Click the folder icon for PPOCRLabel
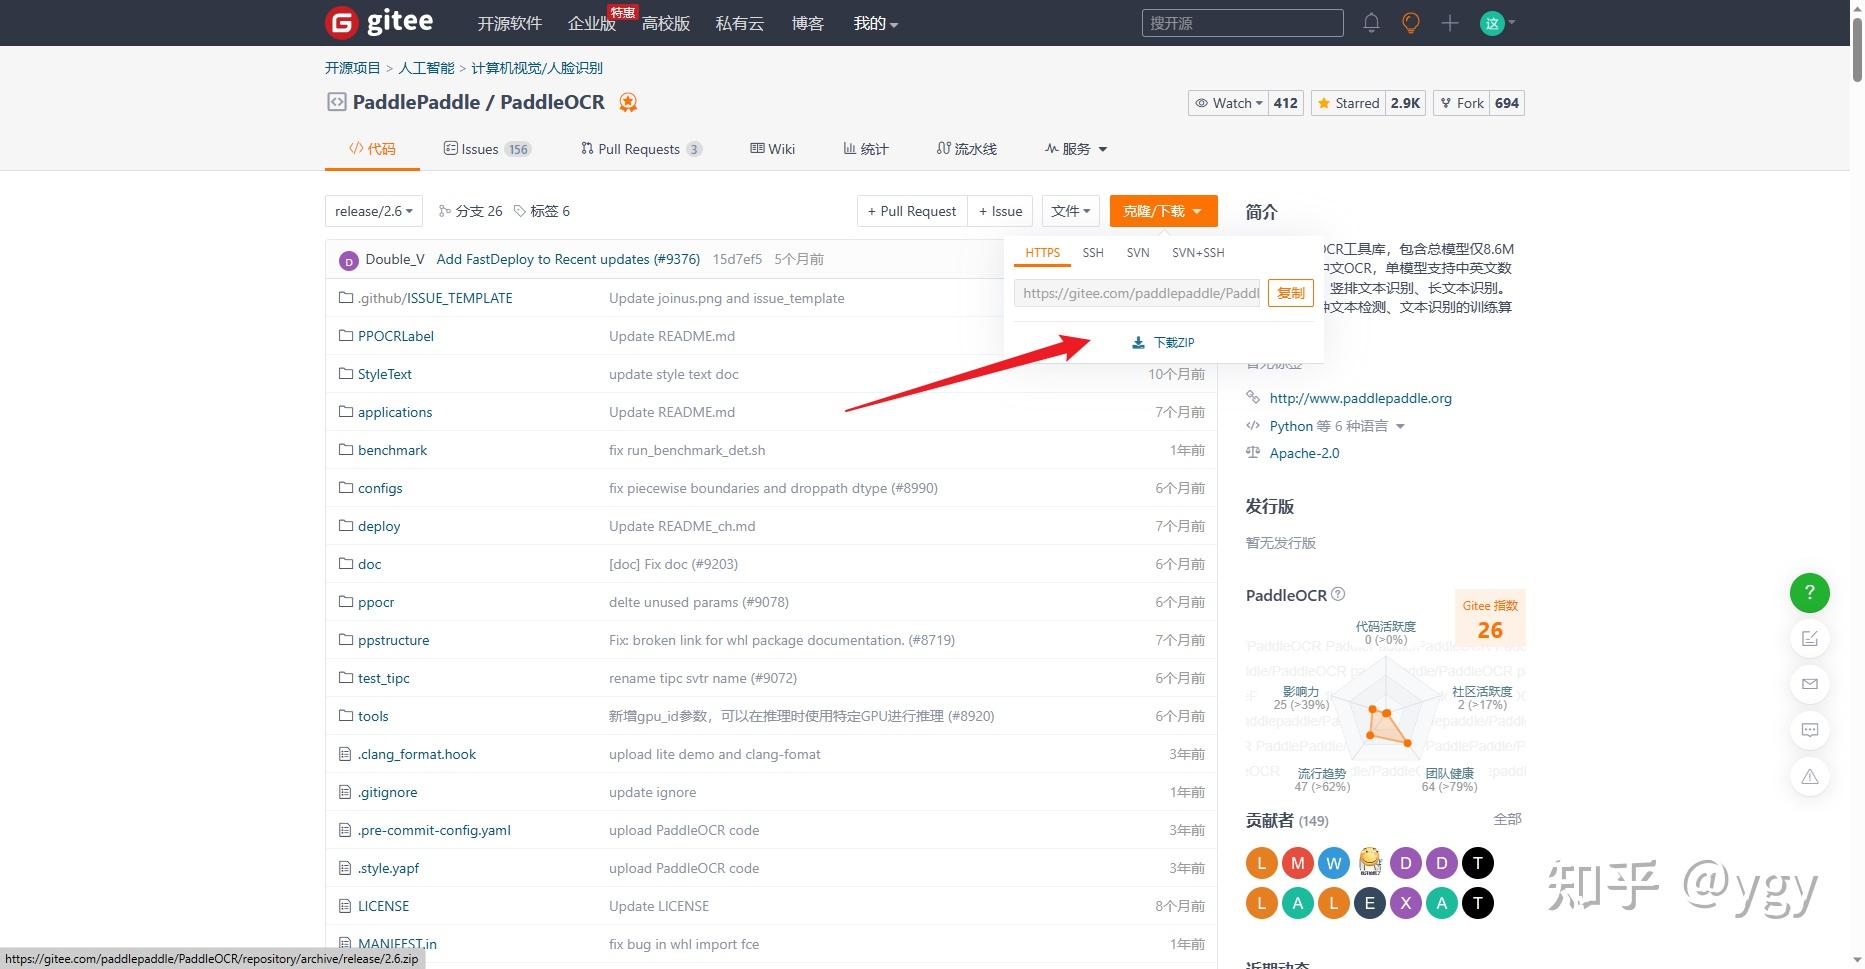 click(x=346, y=336)
